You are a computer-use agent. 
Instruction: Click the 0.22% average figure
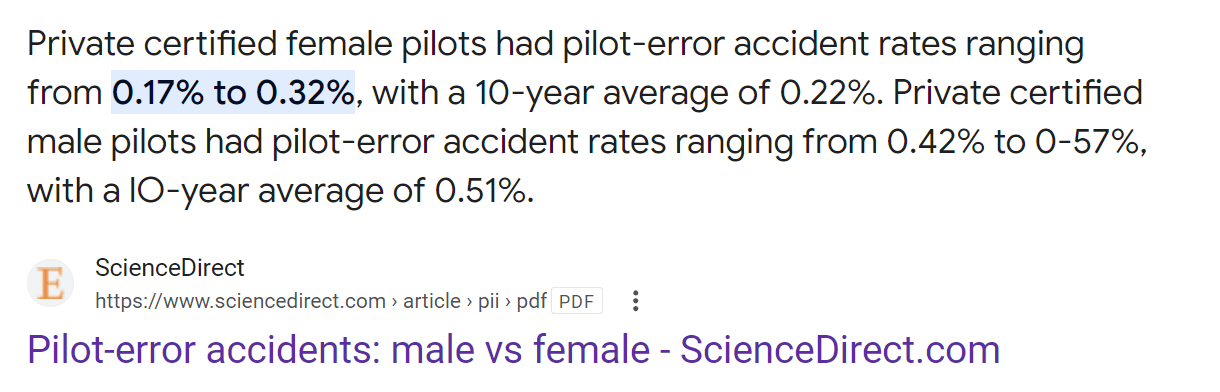(x=826, y=93)
